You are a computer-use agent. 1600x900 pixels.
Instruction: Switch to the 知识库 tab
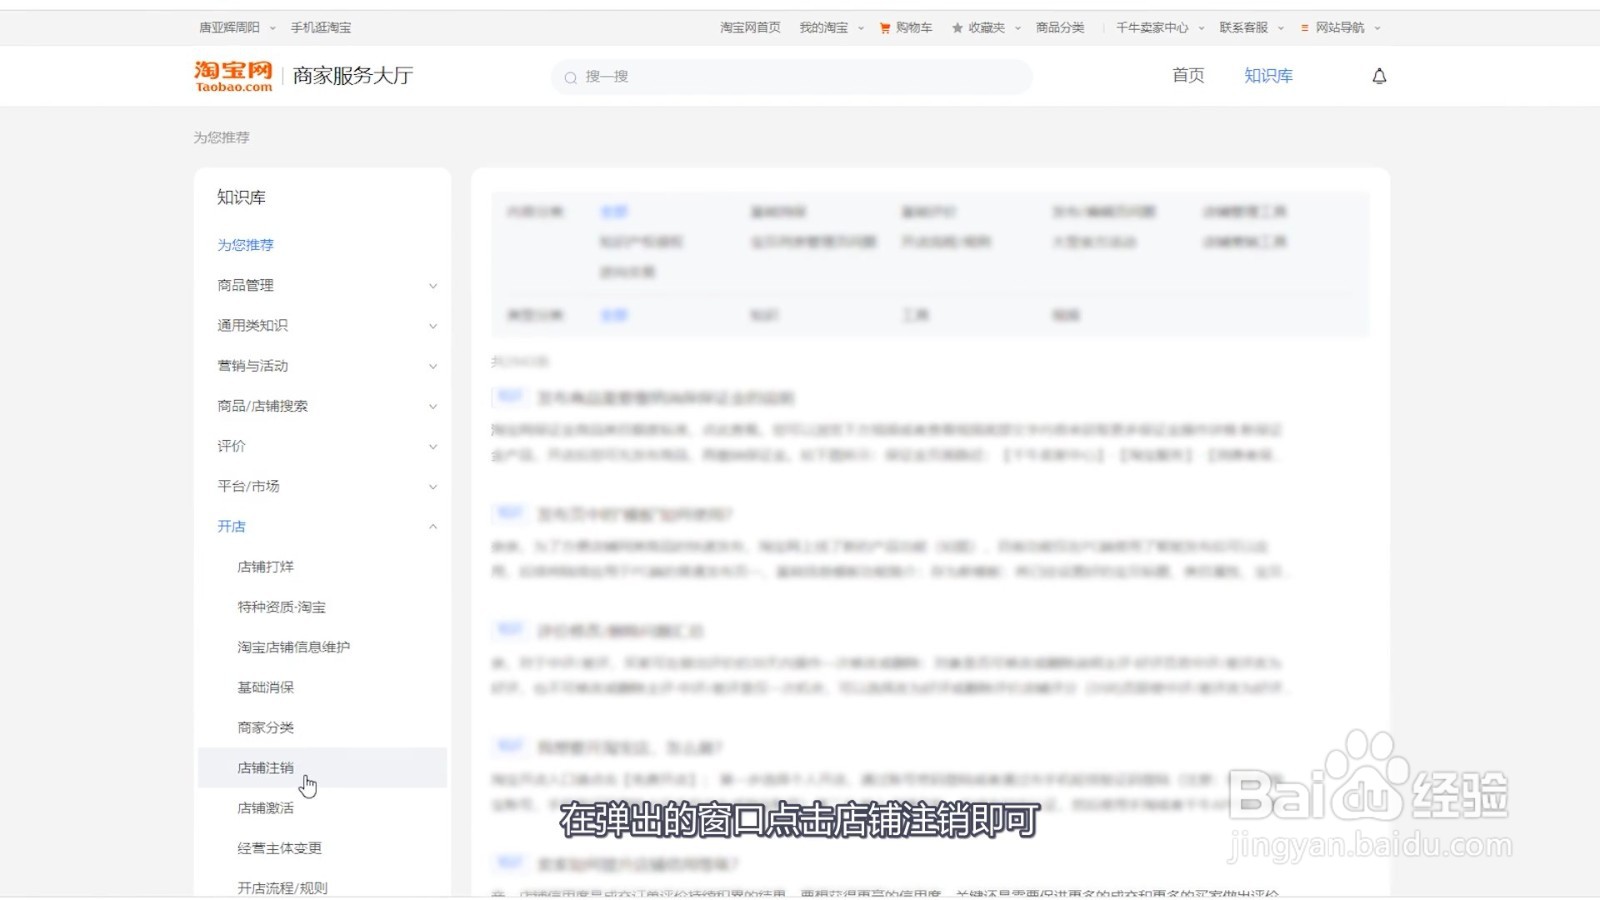(x=1268, y=76)
